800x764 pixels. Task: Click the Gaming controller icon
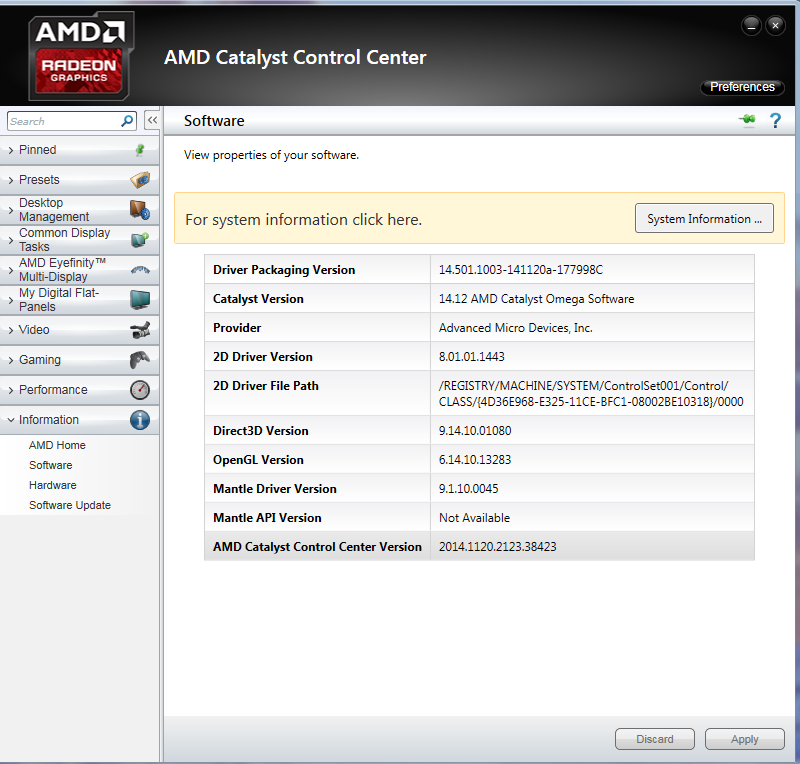140,360
